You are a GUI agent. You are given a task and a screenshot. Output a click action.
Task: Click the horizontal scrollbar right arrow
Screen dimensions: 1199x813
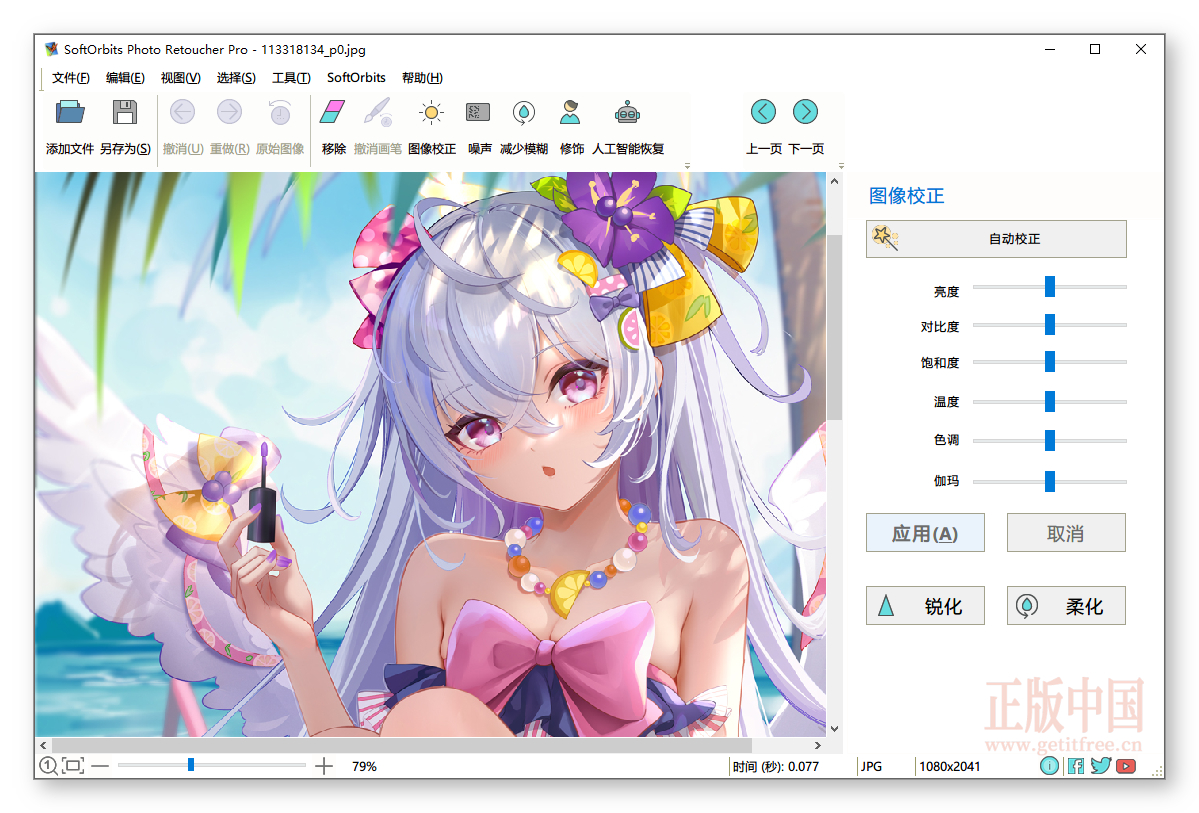click(x=817, y=745)
